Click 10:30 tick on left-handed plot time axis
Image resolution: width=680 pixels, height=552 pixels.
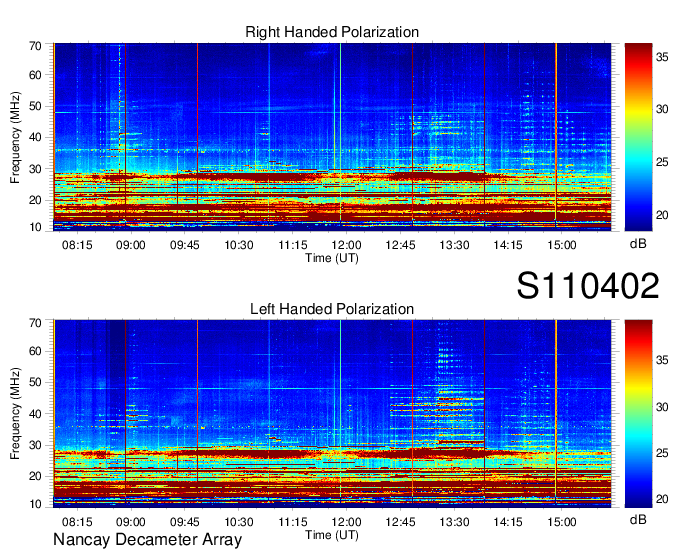[239, 522]
